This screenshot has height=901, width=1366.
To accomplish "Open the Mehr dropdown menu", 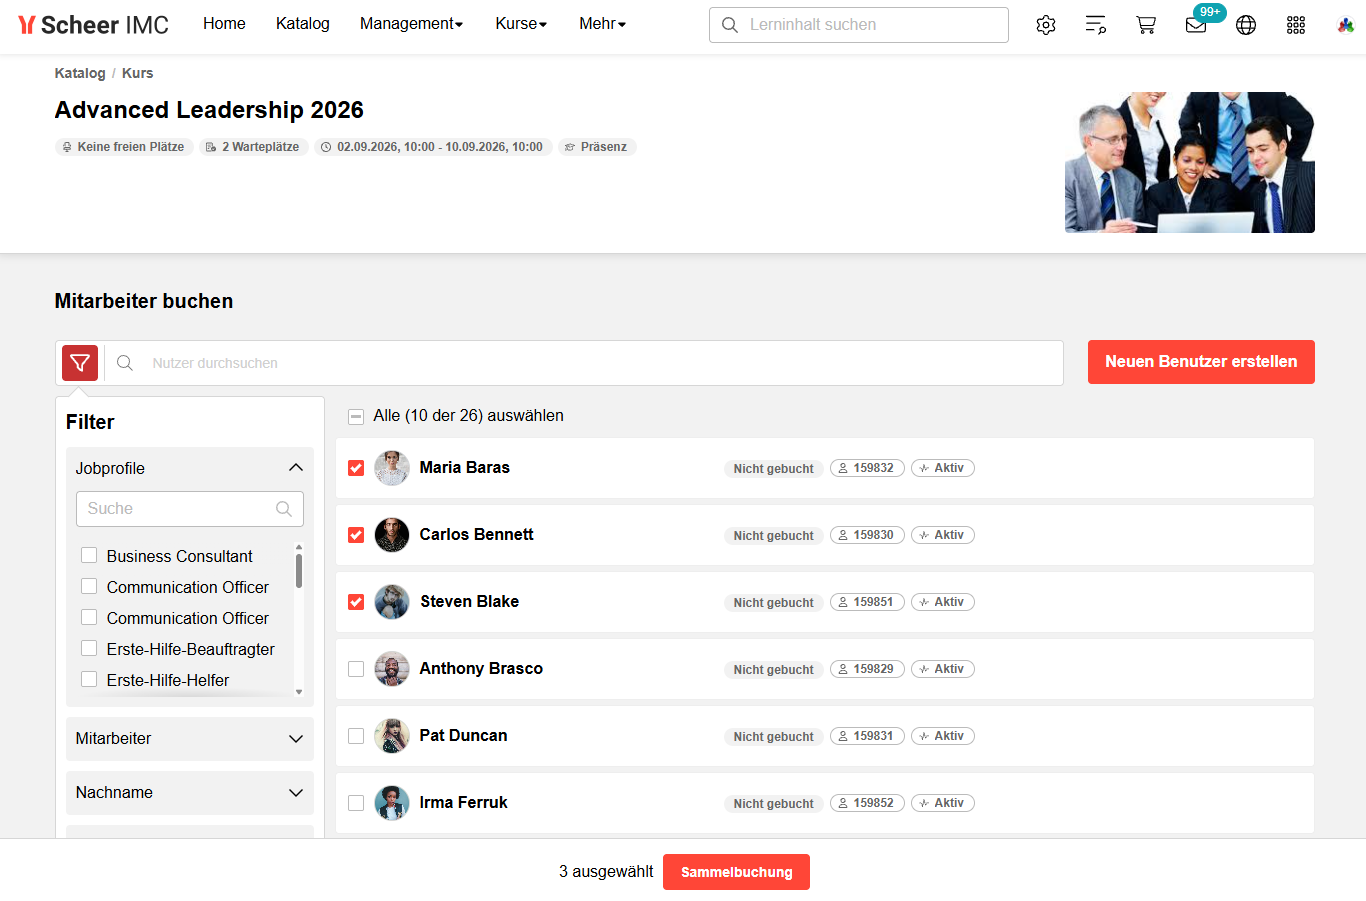I will (602, 24).
